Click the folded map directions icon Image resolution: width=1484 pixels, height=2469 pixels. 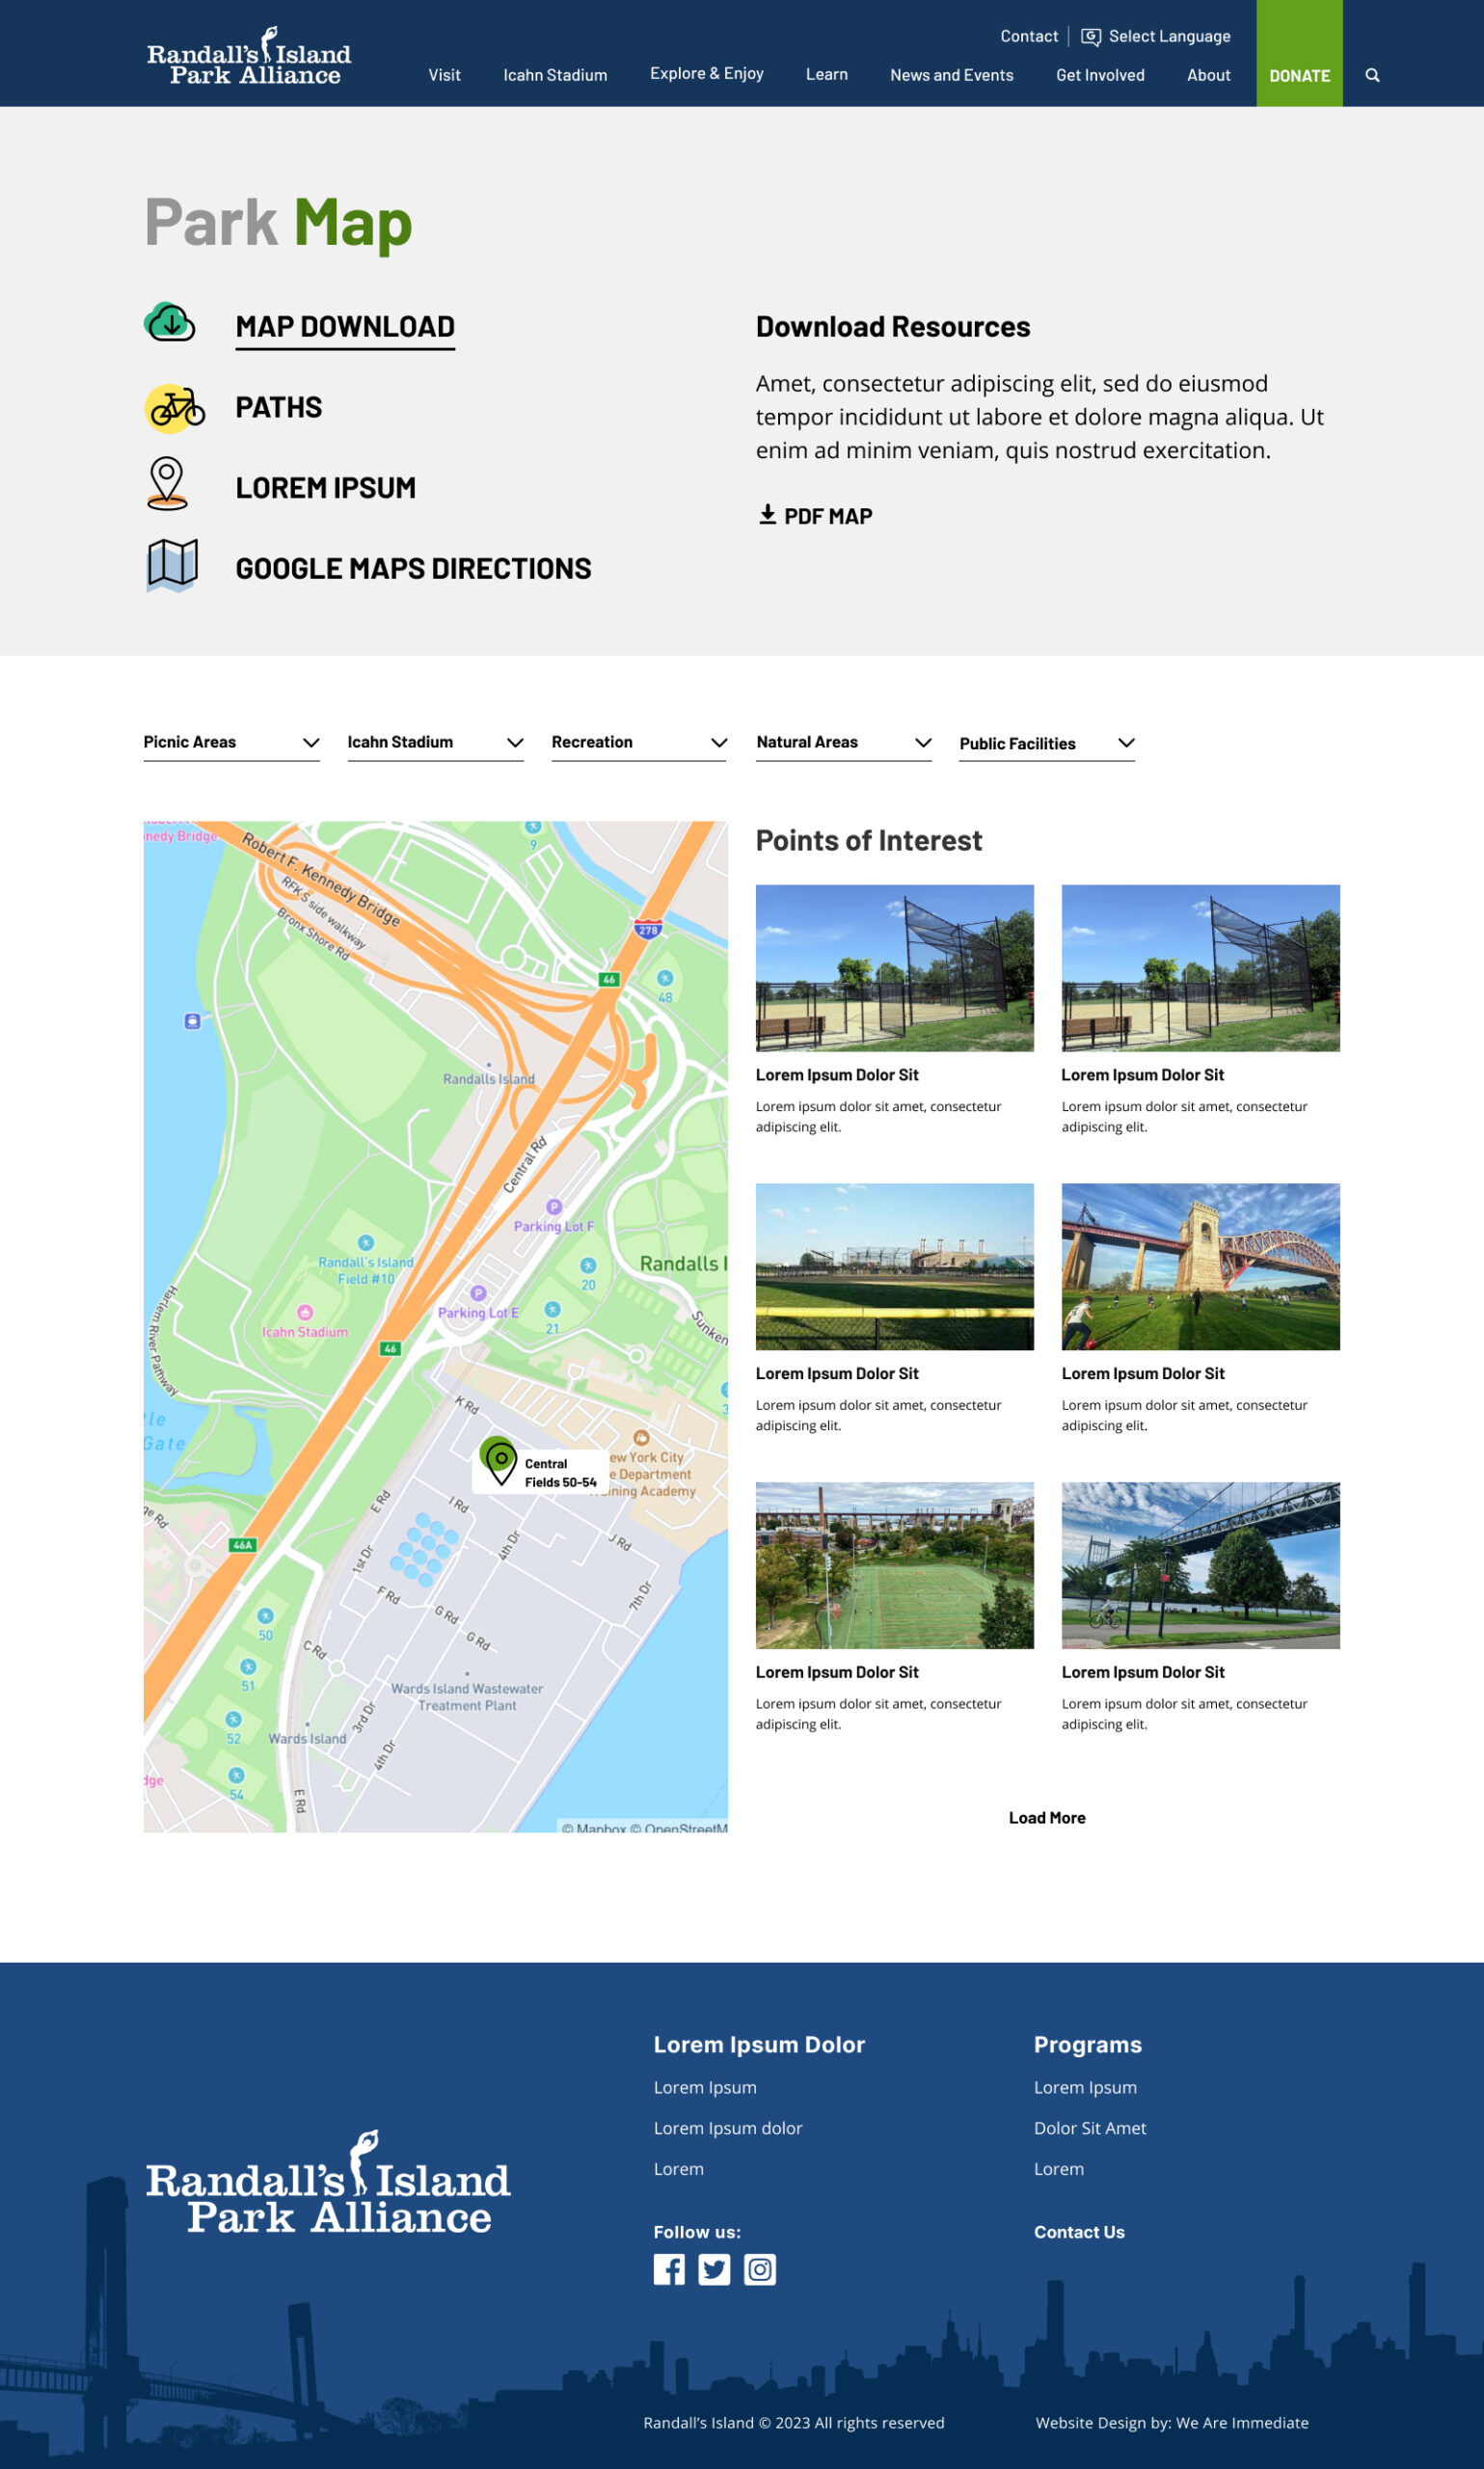tap(172, 565)
